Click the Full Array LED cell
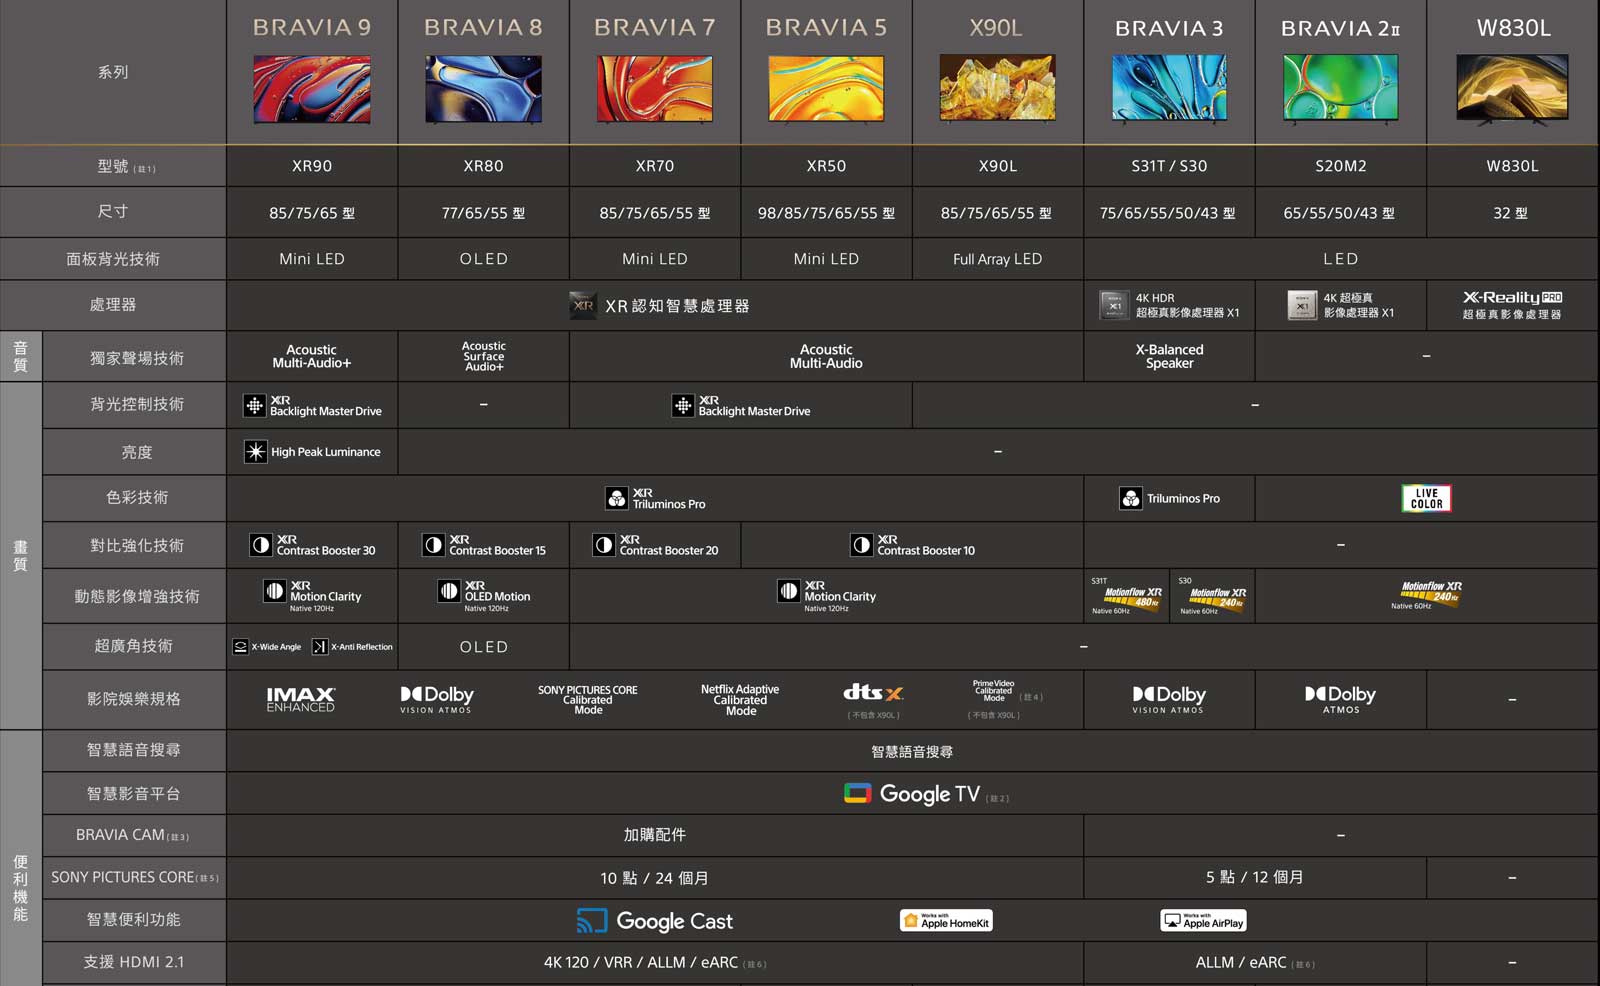 click(x=997, y=259)
